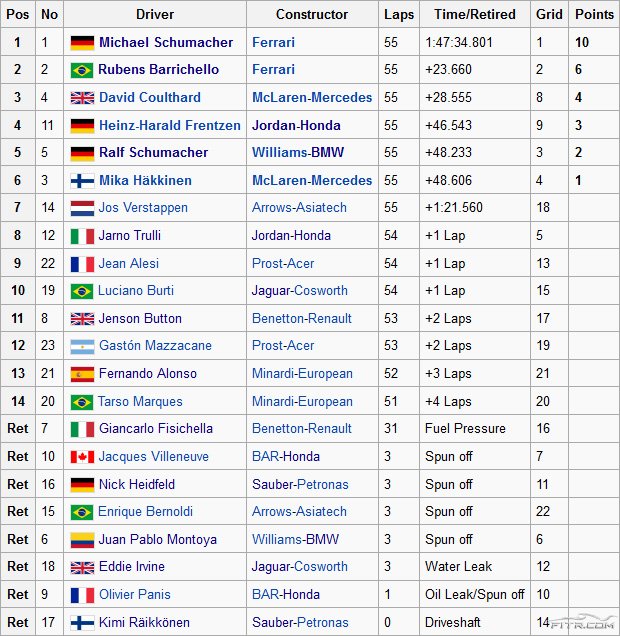Click the Dutch flag beside Jos Verstappen

pos(82,208)
